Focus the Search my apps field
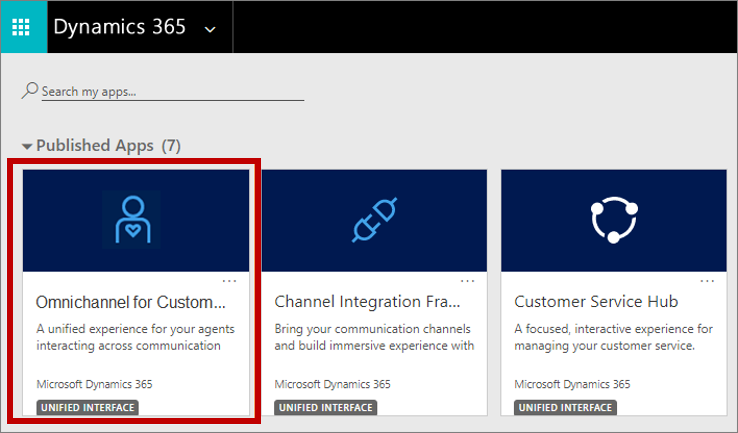Viewport: 738px width, 433px height. (x=173, y=92)
